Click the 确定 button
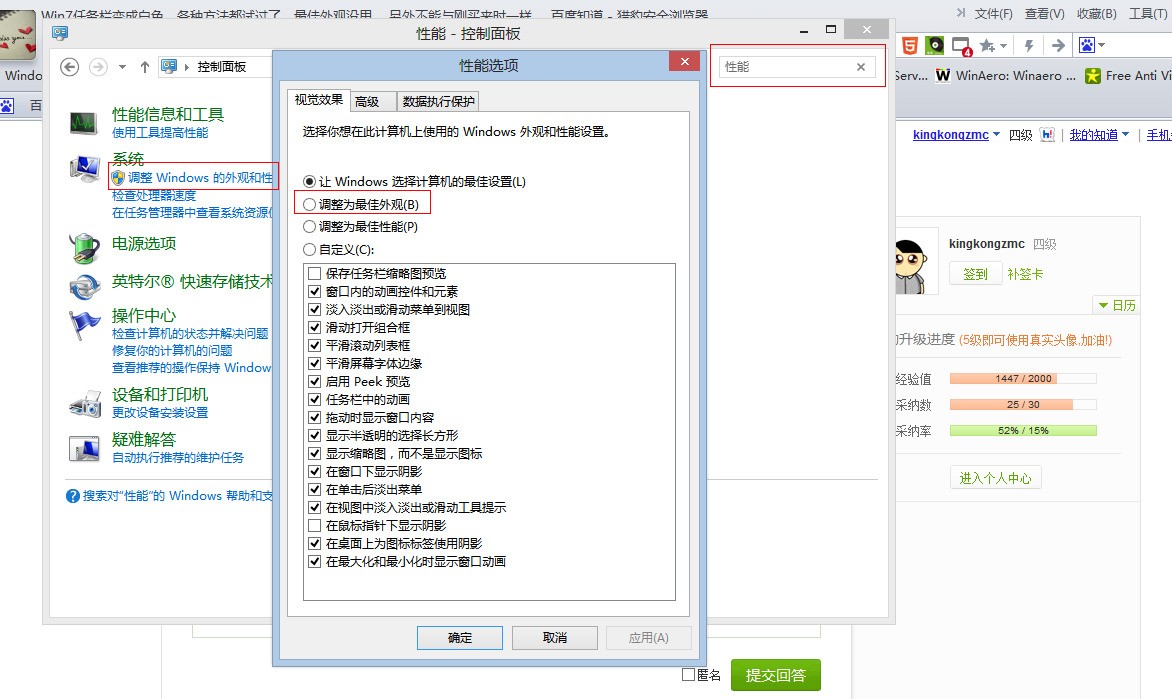Viewport: 1172px width, 699px height. tap(460, 638)
